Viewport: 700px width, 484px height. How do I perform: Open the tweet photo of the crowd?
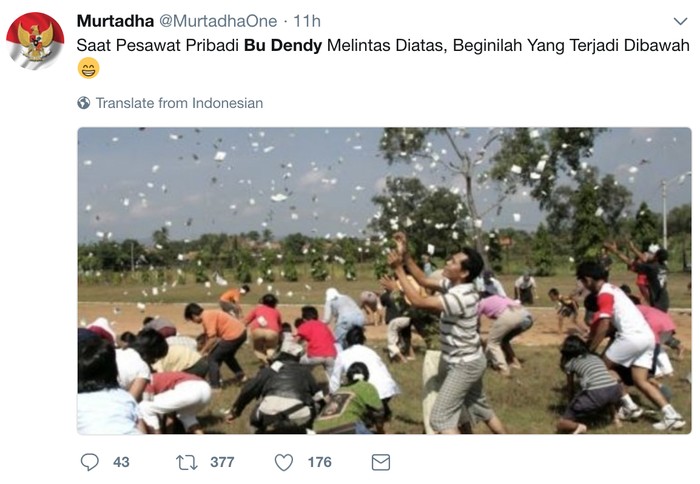click(384, 281)
